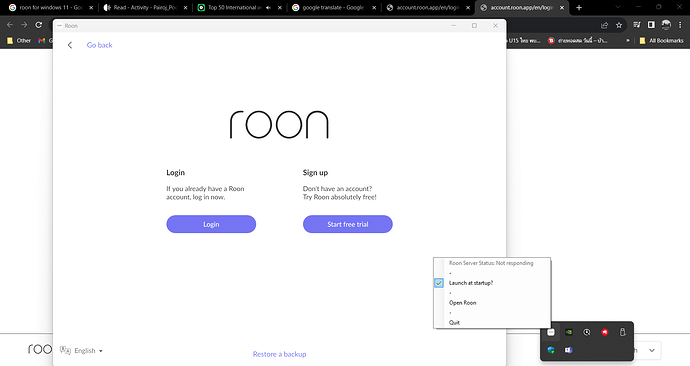690x366 pixels.
Task: Open the red-icon Thai bookmark
Action: coord(578,40)
